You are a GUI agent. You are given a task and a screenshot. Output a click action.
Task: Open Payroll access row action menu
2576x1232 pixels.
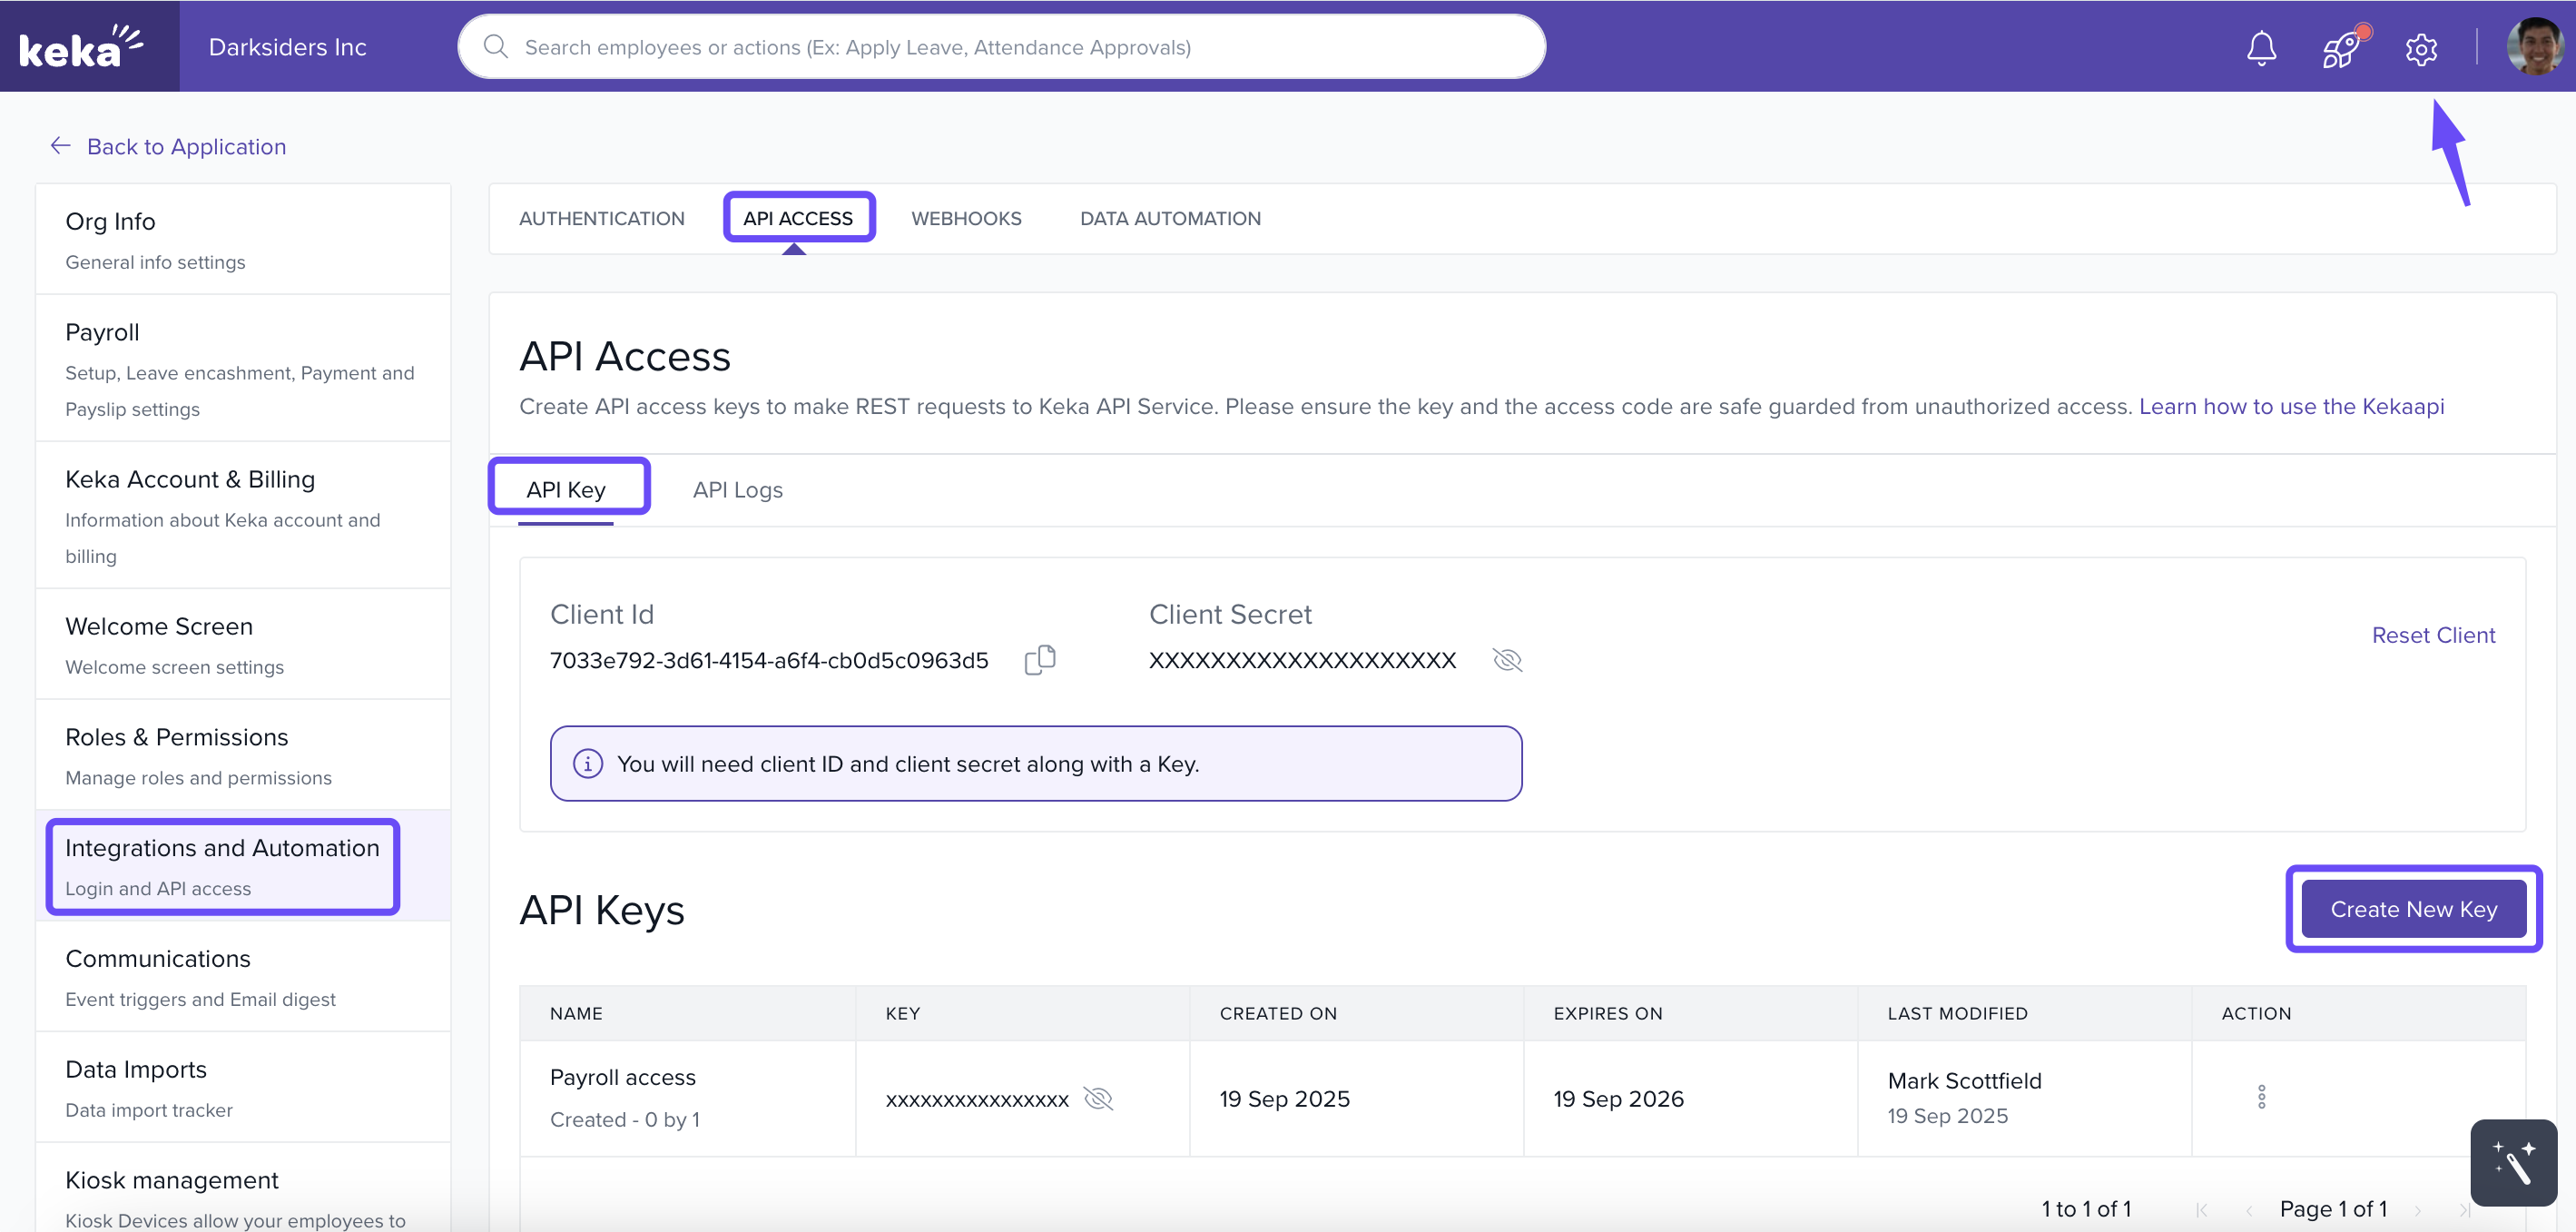[x=2261, y=1097]
